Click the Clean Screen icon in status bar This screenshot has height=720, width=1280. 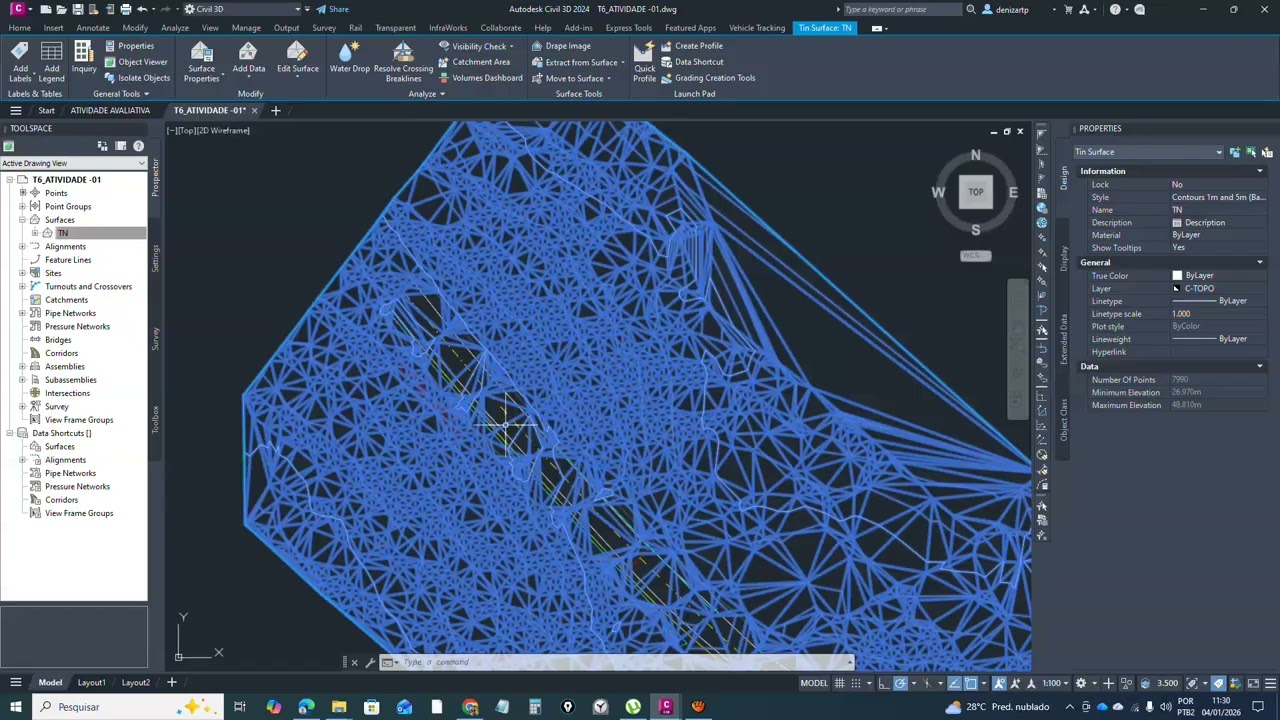tap(1254, 683)
